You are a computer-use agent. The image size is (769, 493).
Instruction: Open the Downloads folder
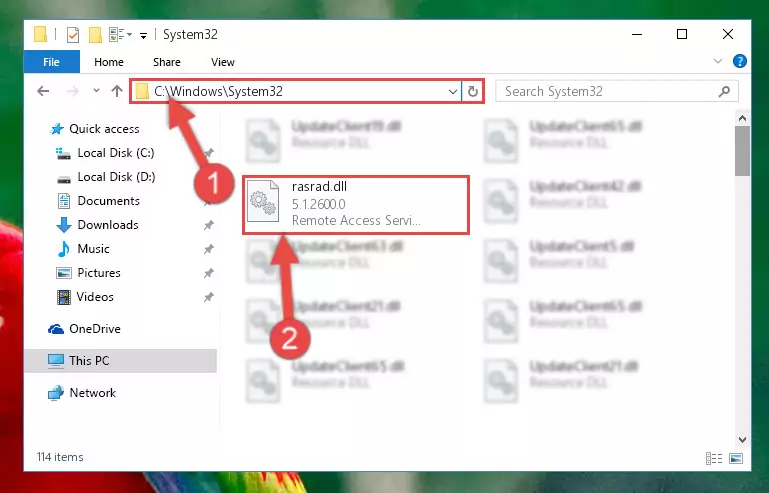coord(108,225)
